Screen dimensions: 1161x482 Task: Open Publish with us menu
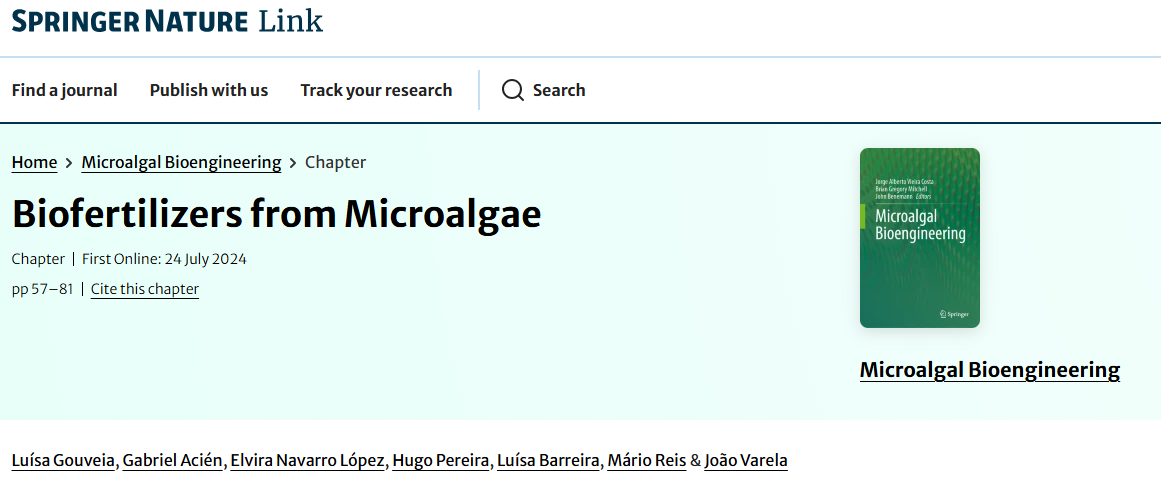(x=209, y=90)
